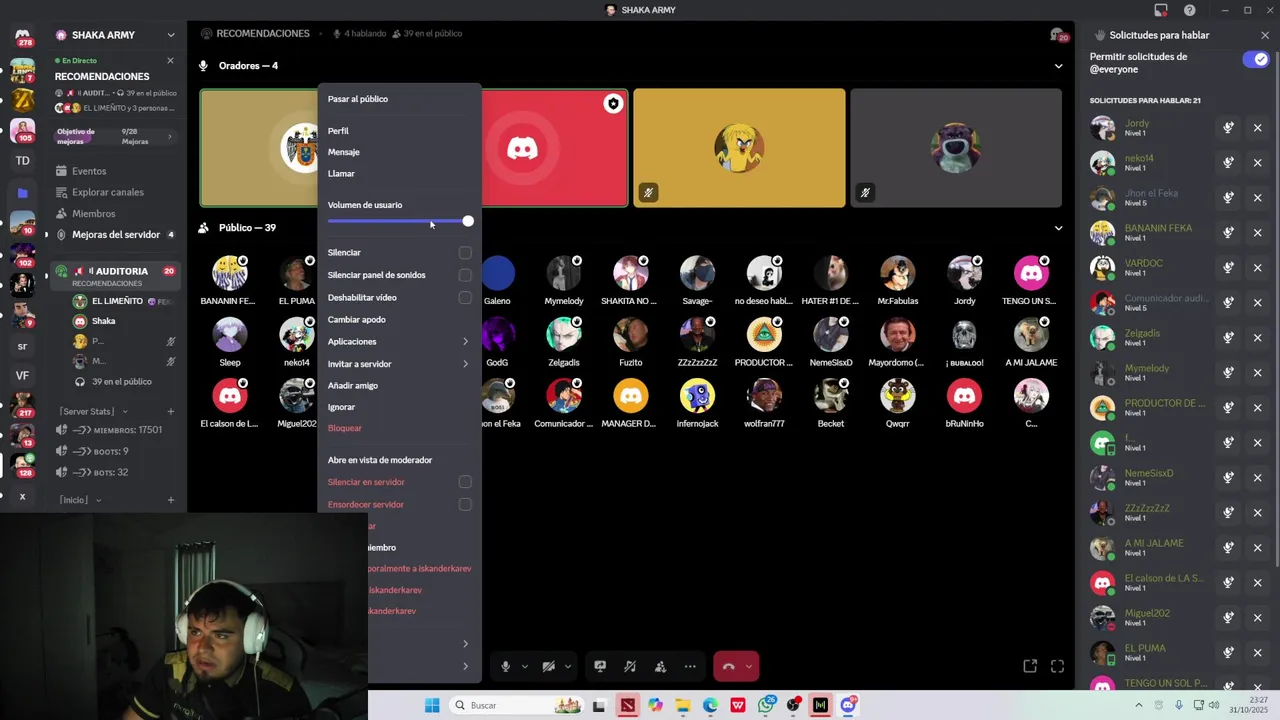Expand Aplicaciones submenu
This screenshot has width=1280, height=720.
click(x=399, y=342)
